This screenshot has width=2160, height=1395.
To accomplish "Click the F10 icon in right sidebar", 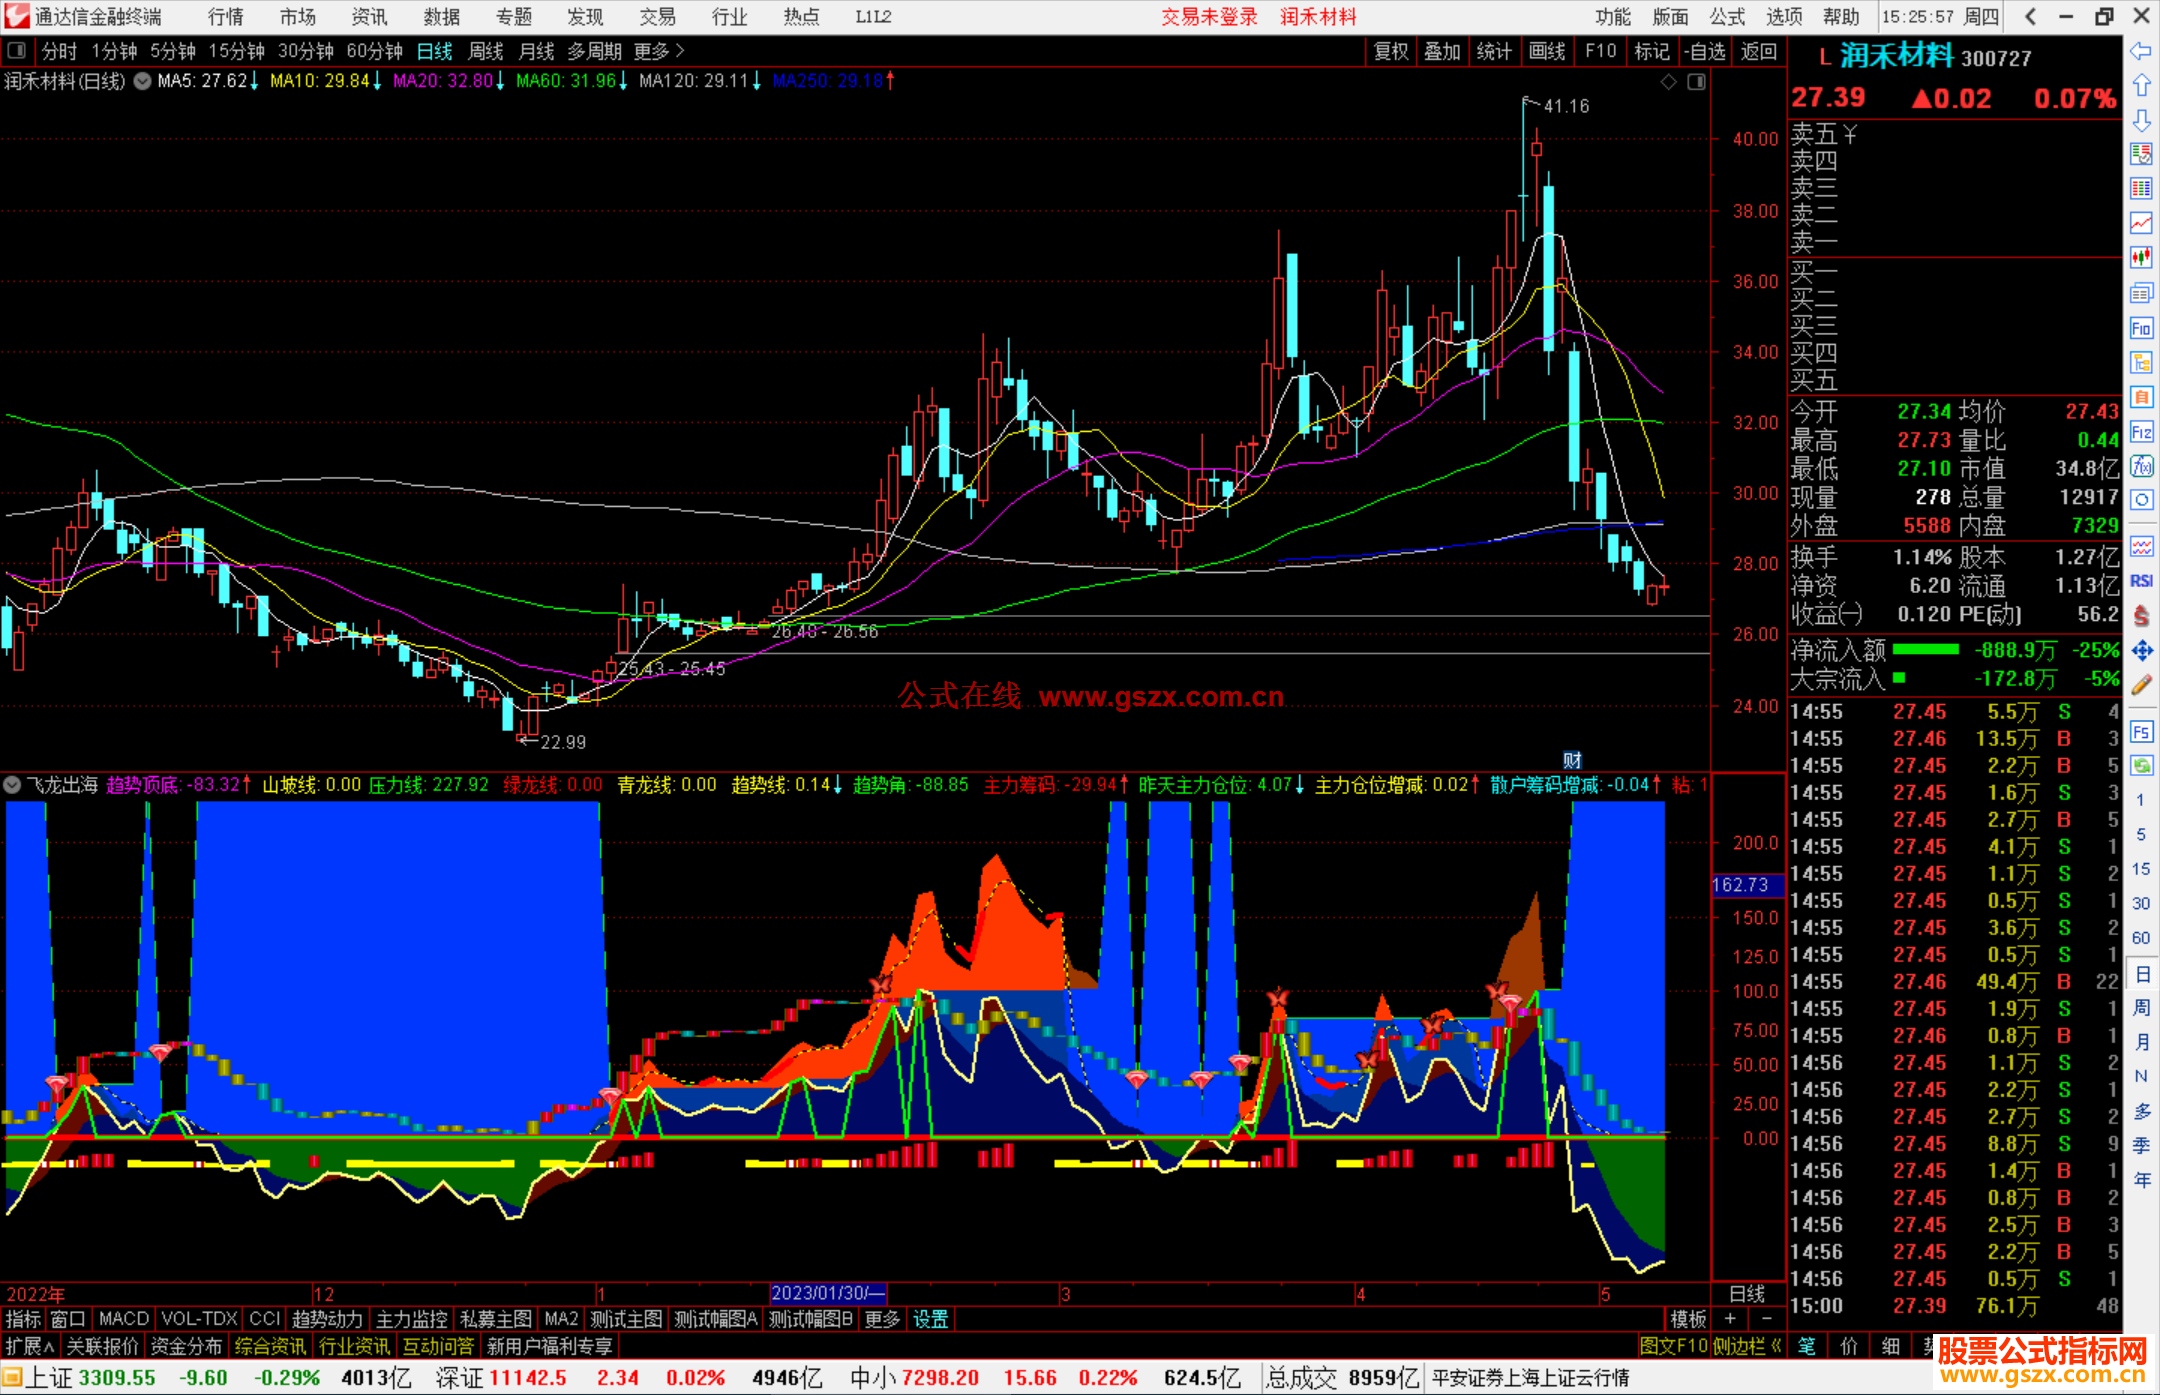I will click(2141, 329).
